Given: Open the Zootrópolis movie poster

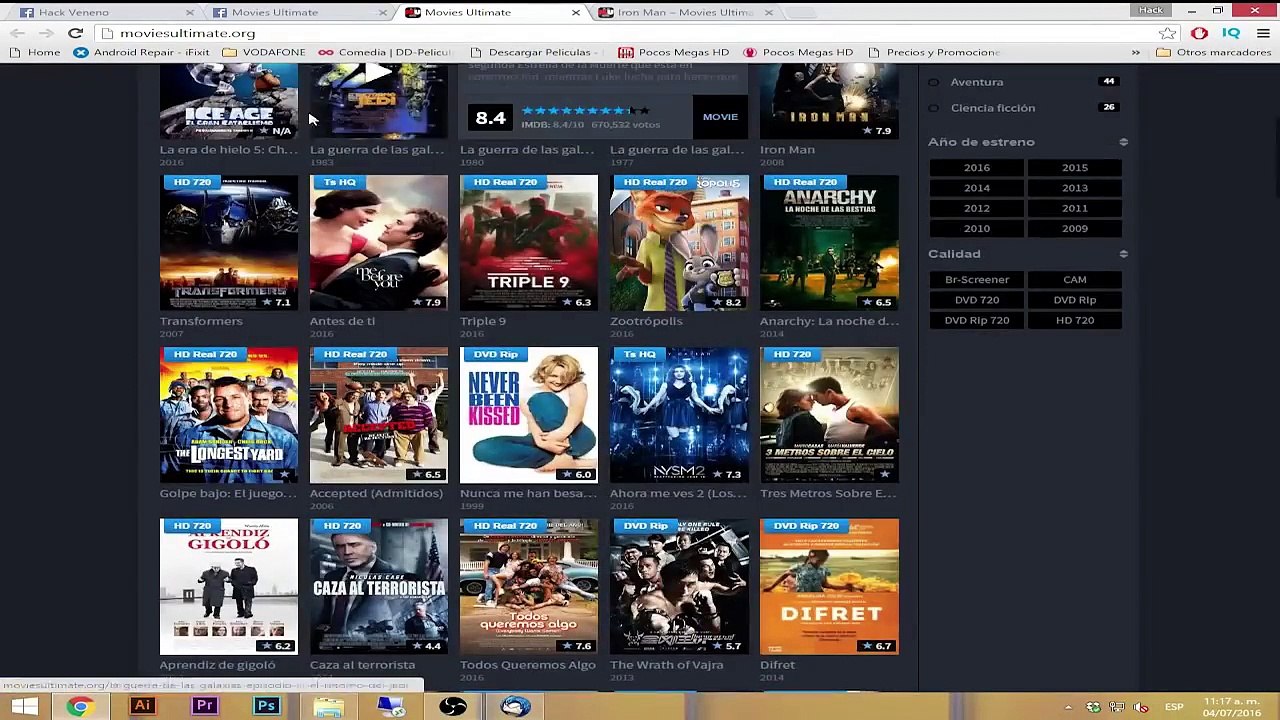Looking at the screenshot, I should 679,243.
